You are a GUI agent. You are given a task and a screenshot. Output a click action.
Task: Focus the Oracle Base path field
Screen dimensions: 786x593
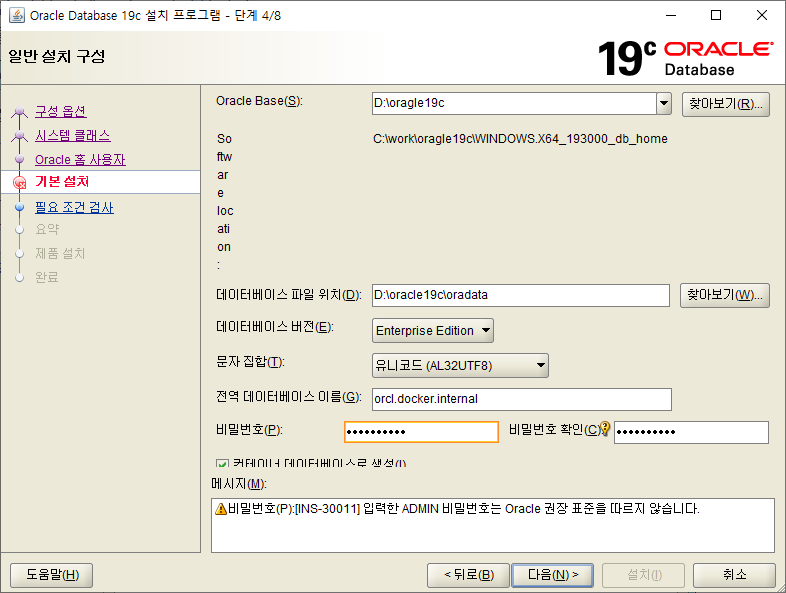[514, 104]
